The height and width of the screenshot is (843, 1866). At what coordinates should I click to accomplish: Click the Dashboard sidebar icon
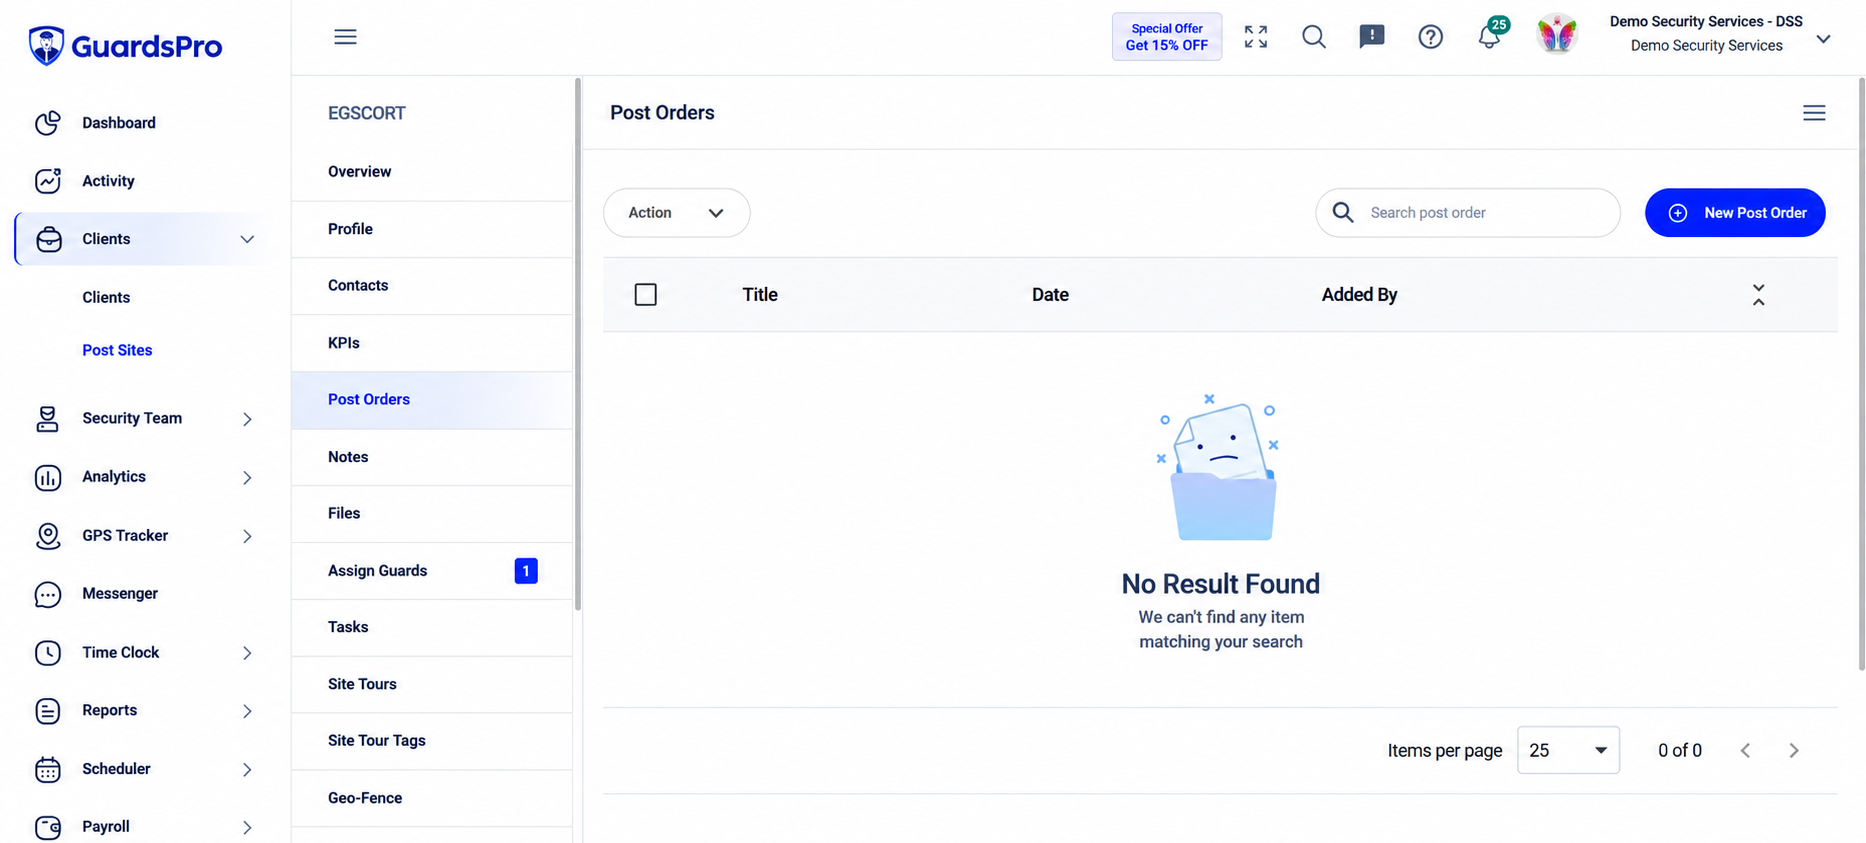pos(48,123)
